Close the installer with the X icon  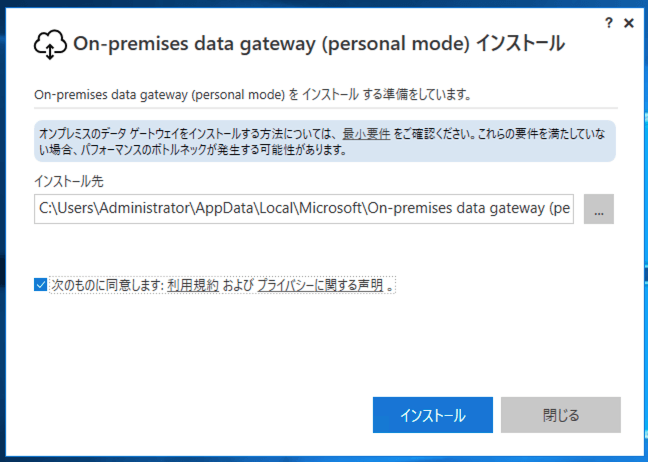tap(629, 22)
